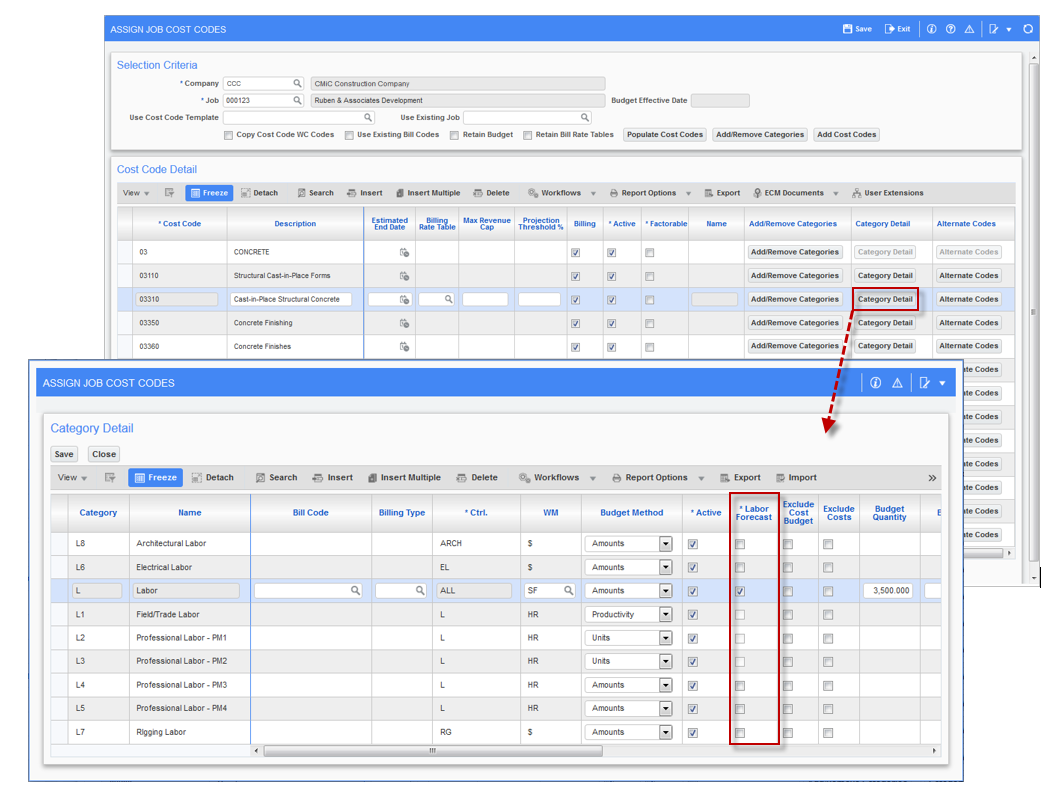Image resolution: width=1061 pixels, height=800 pixels.
Task: Click Add/Remove Categories on row 03350
Action: coord(795,323)
